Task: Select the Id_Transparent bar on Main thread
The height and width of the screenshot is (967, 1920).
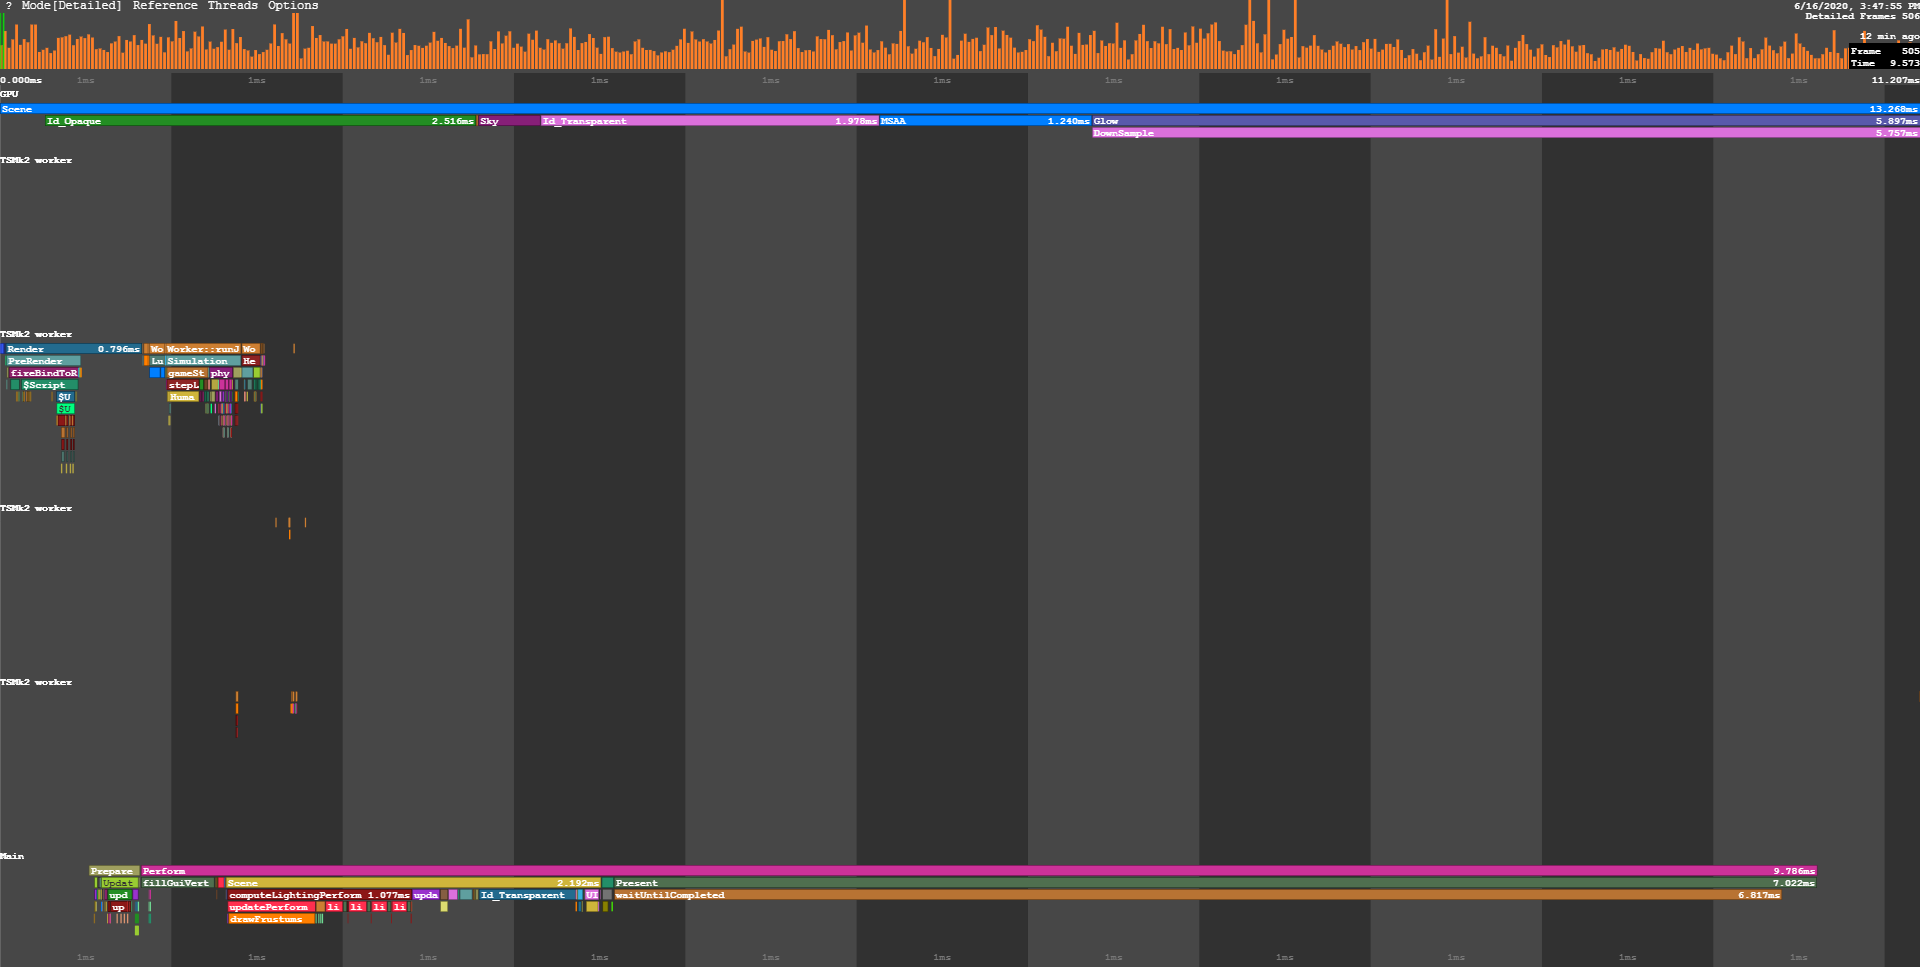Action: pos(527,895)
